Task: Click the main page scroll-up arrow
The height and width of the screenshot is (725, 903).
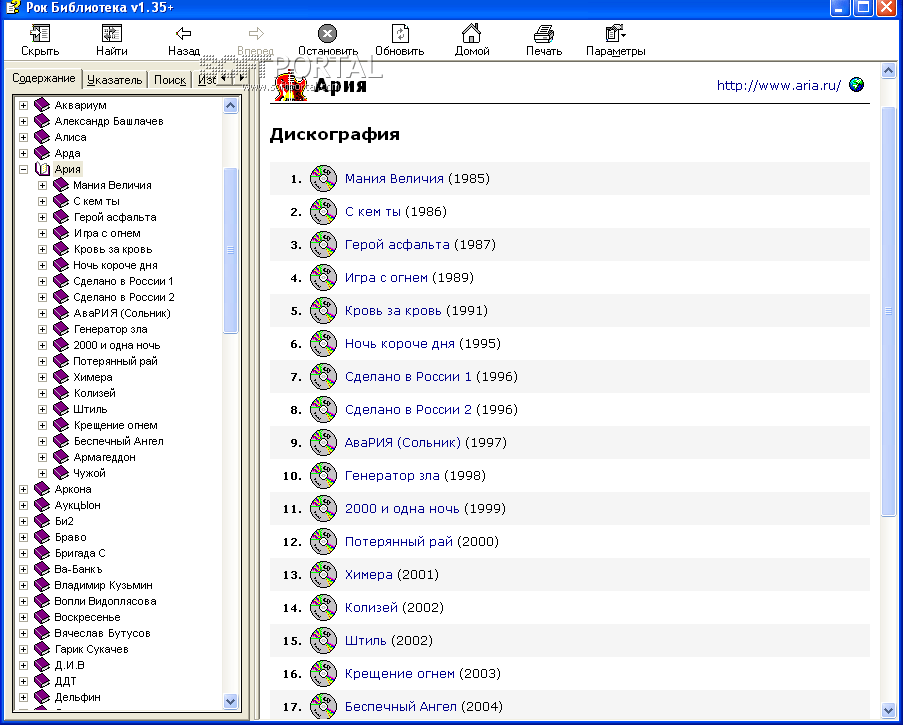Action: coord(889,71)
